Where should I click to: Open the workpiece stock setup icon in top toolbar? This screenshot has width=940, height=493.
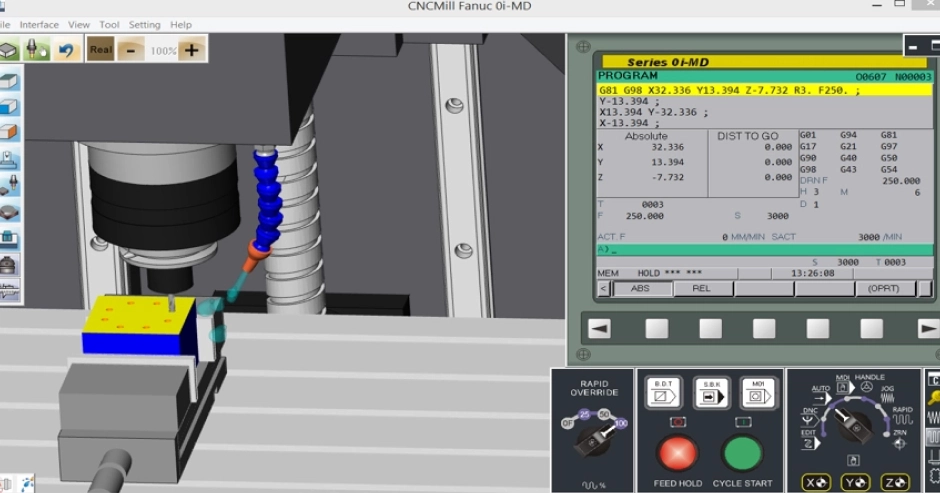tap(8, 49)
